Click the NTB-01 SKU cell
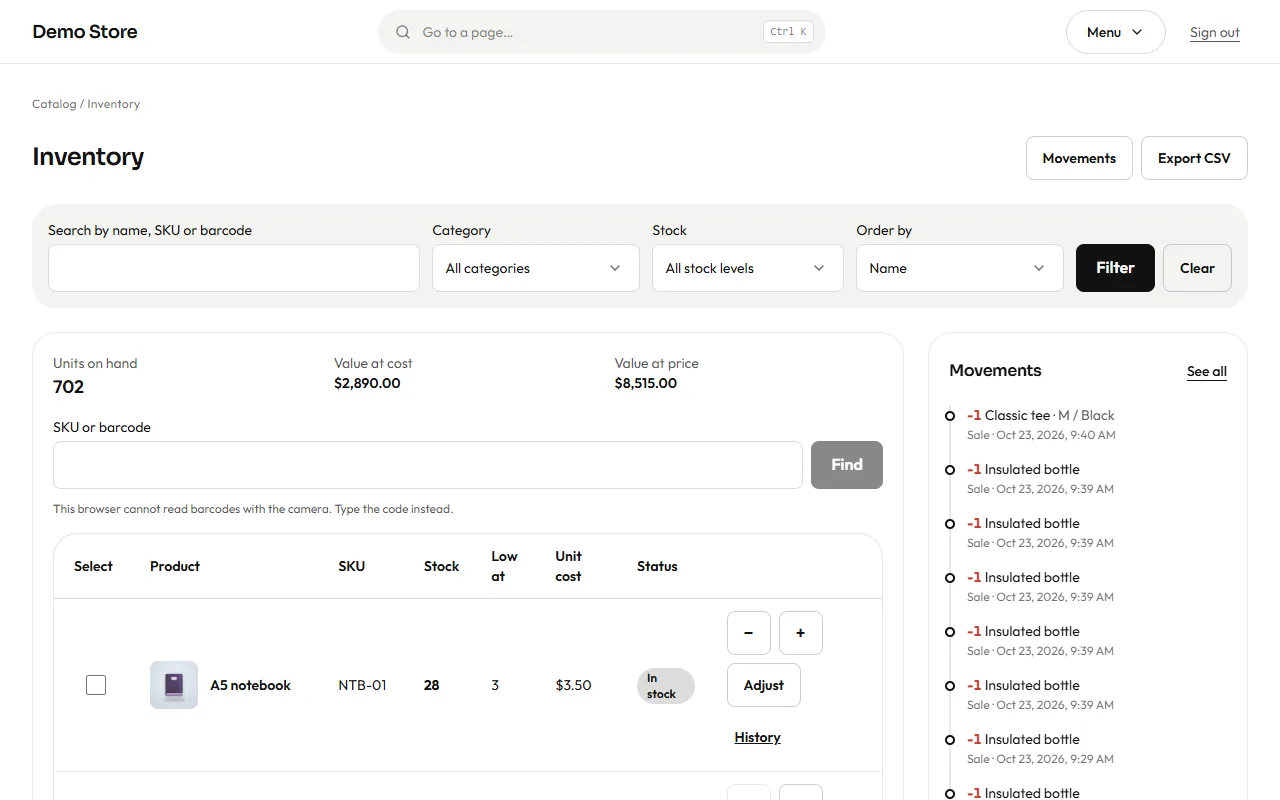 [x=362, y=685]
